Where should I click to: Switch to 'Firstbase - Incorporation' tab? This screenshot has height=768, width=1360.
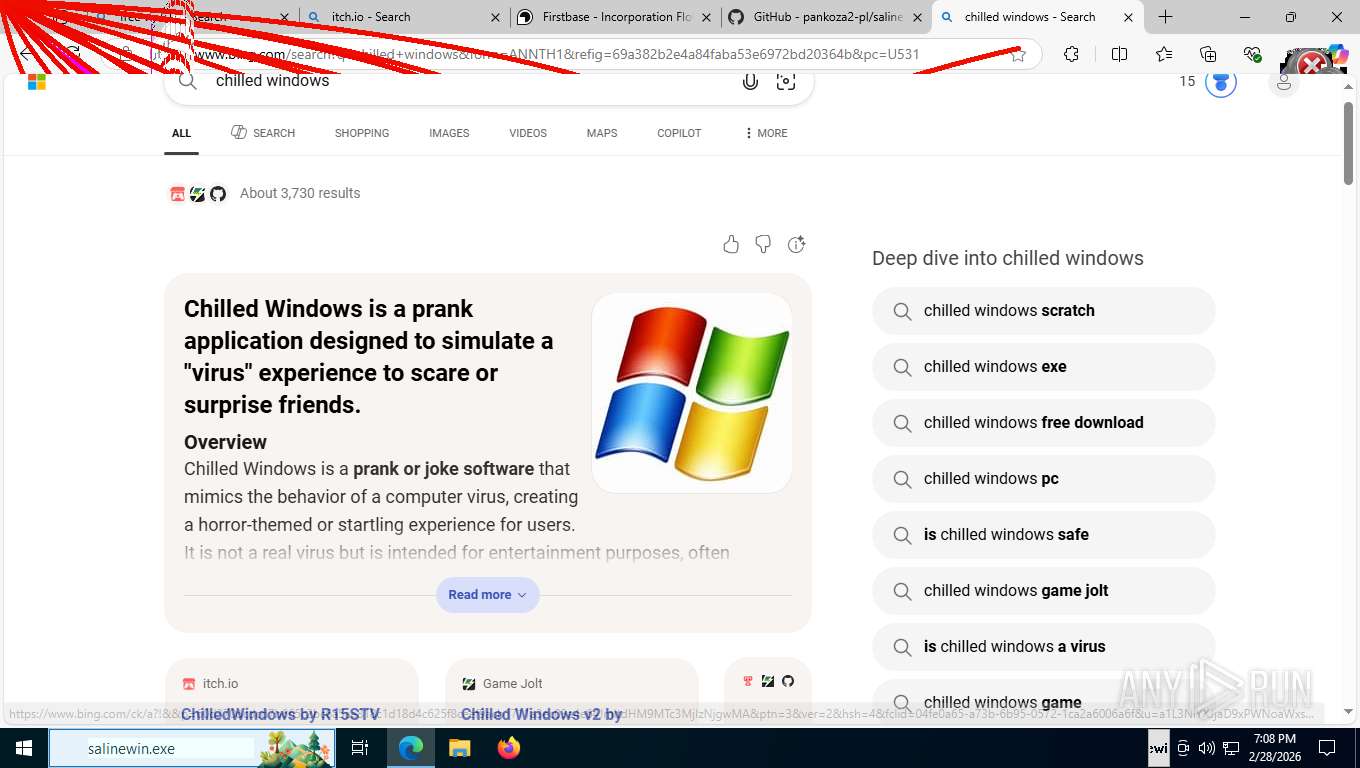(614, 17)
